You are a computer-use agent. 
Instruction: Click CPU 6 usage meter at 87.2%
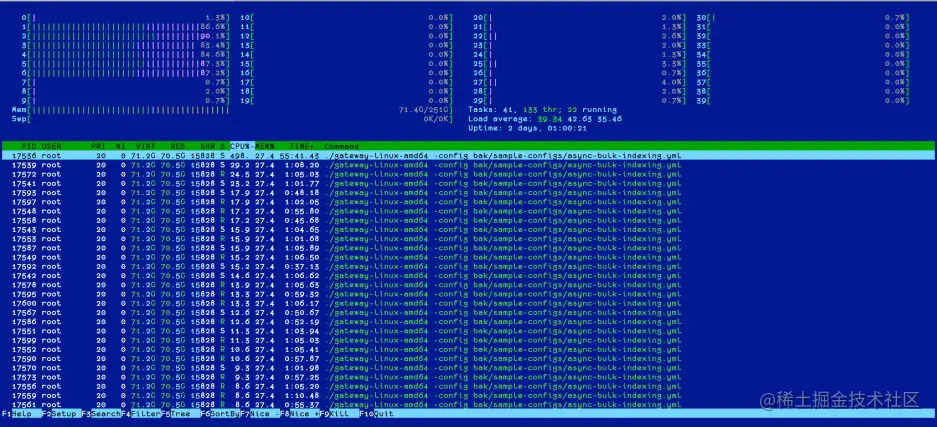pos(126,73)
